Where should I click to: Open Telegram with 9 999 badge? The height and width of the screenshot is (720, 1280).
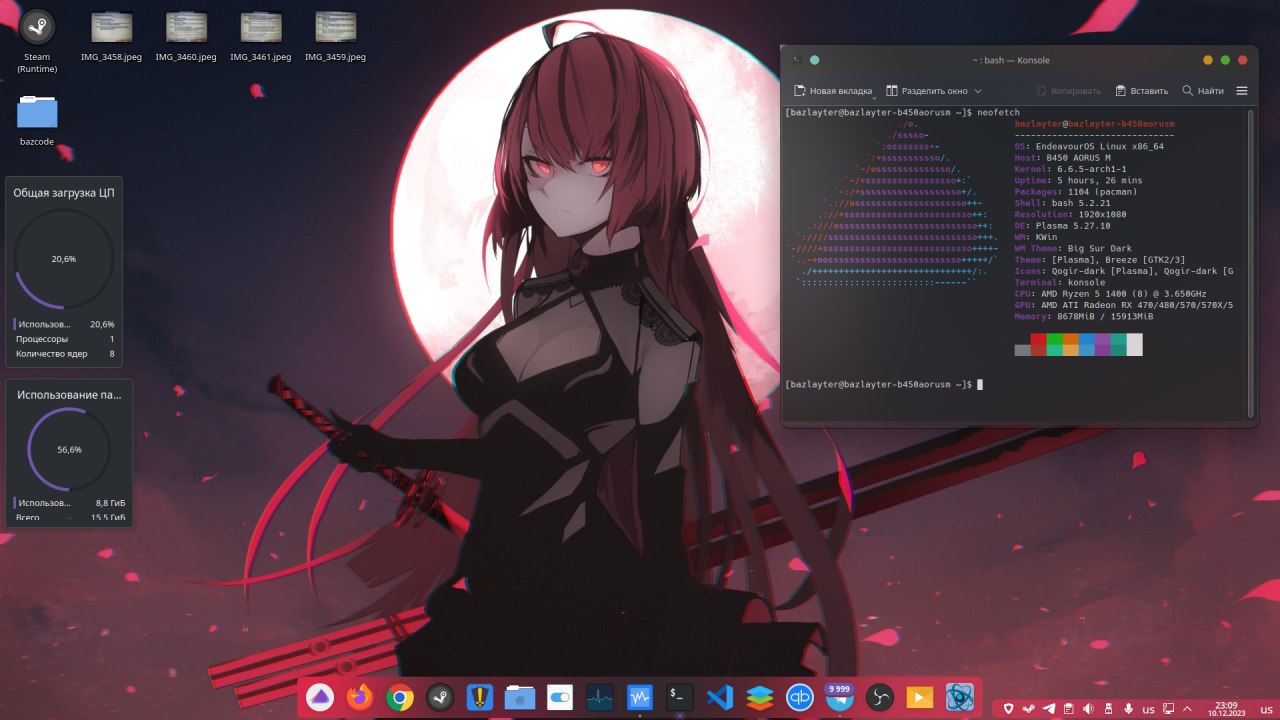pos(840,697)
